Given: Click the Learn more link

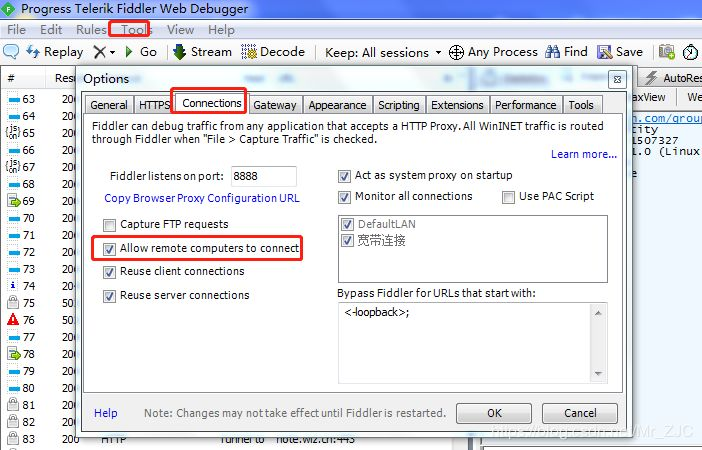Looking at the screenshot, I should (584, 154).
